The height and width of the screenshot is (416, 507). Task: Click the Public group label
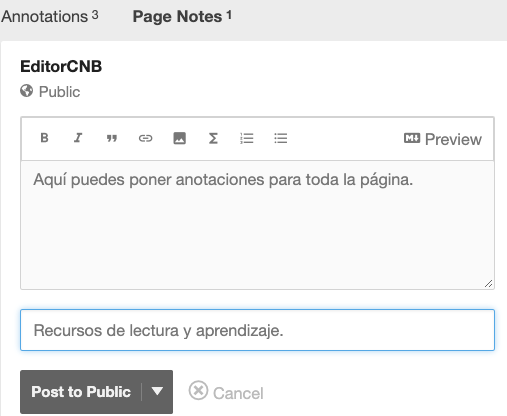tap(59, 92)
